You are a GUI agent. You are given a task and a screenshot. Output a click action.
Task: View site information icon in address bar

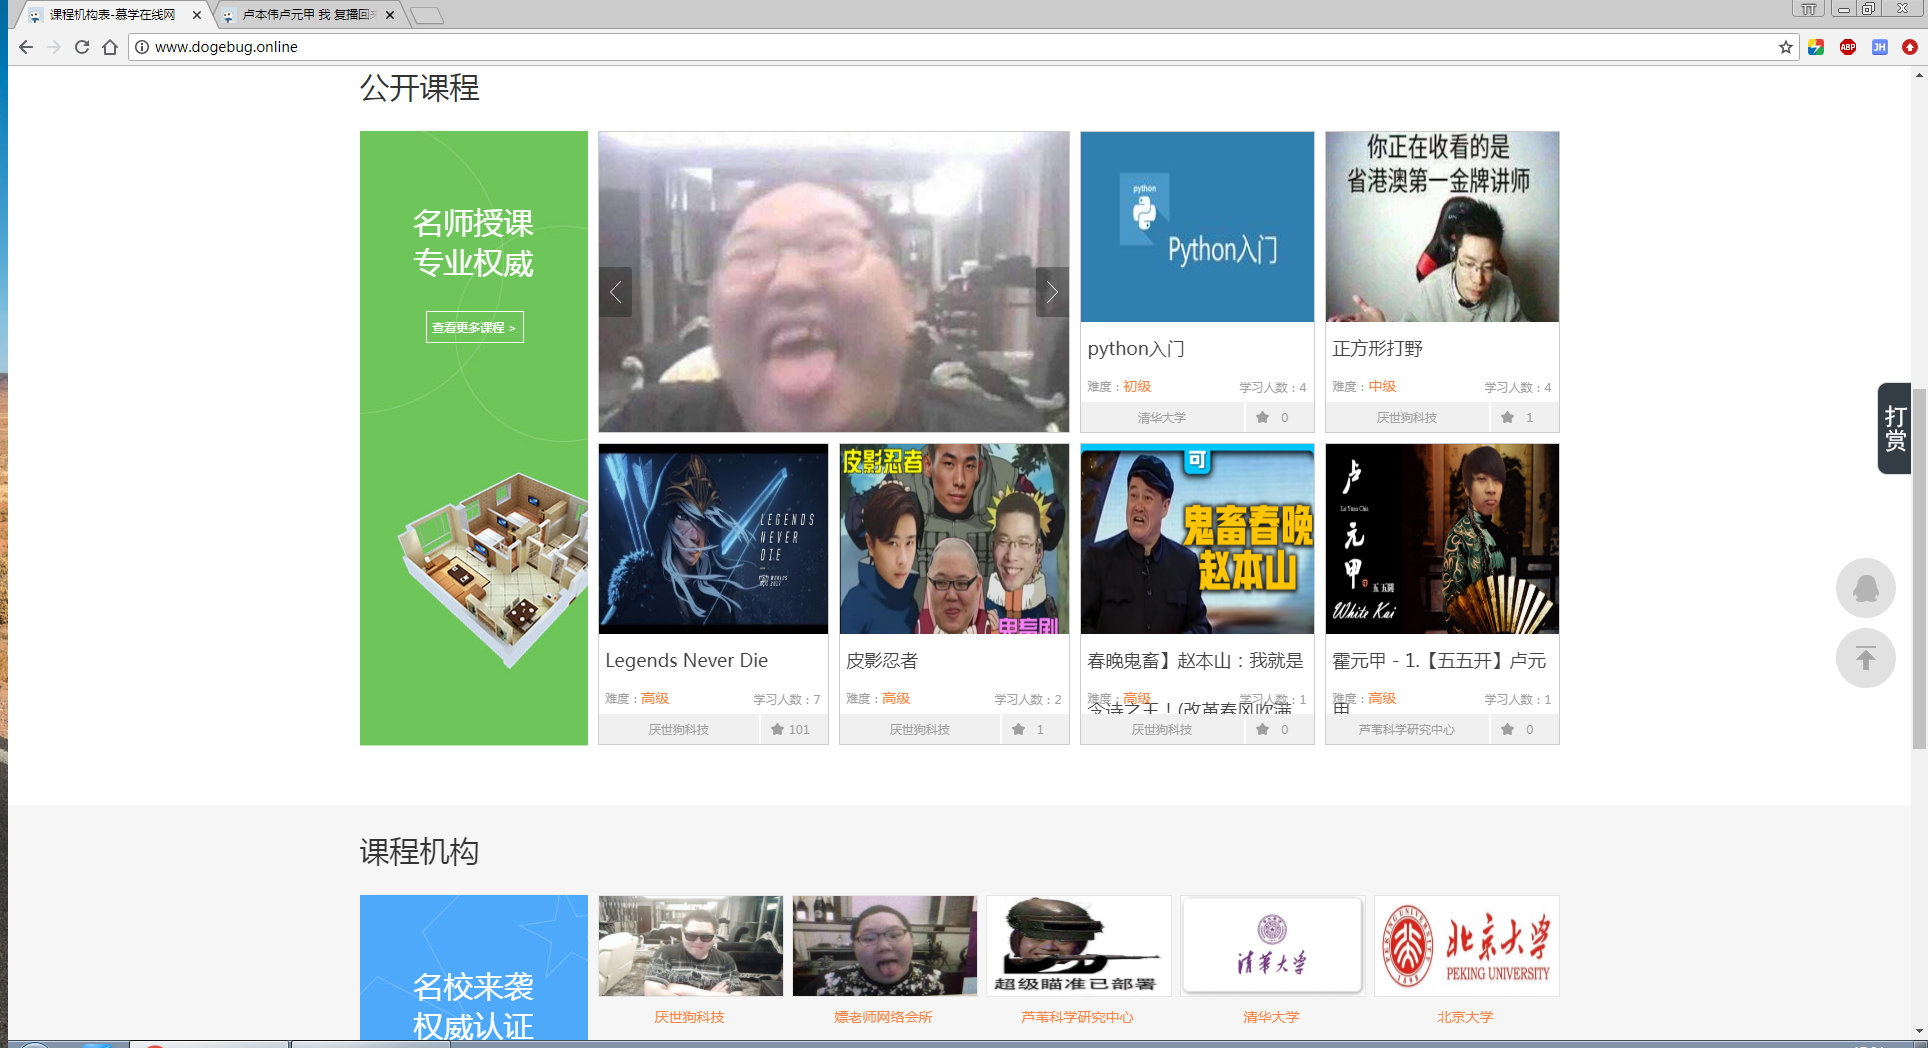pyautogui.click(x=142, y=47)
